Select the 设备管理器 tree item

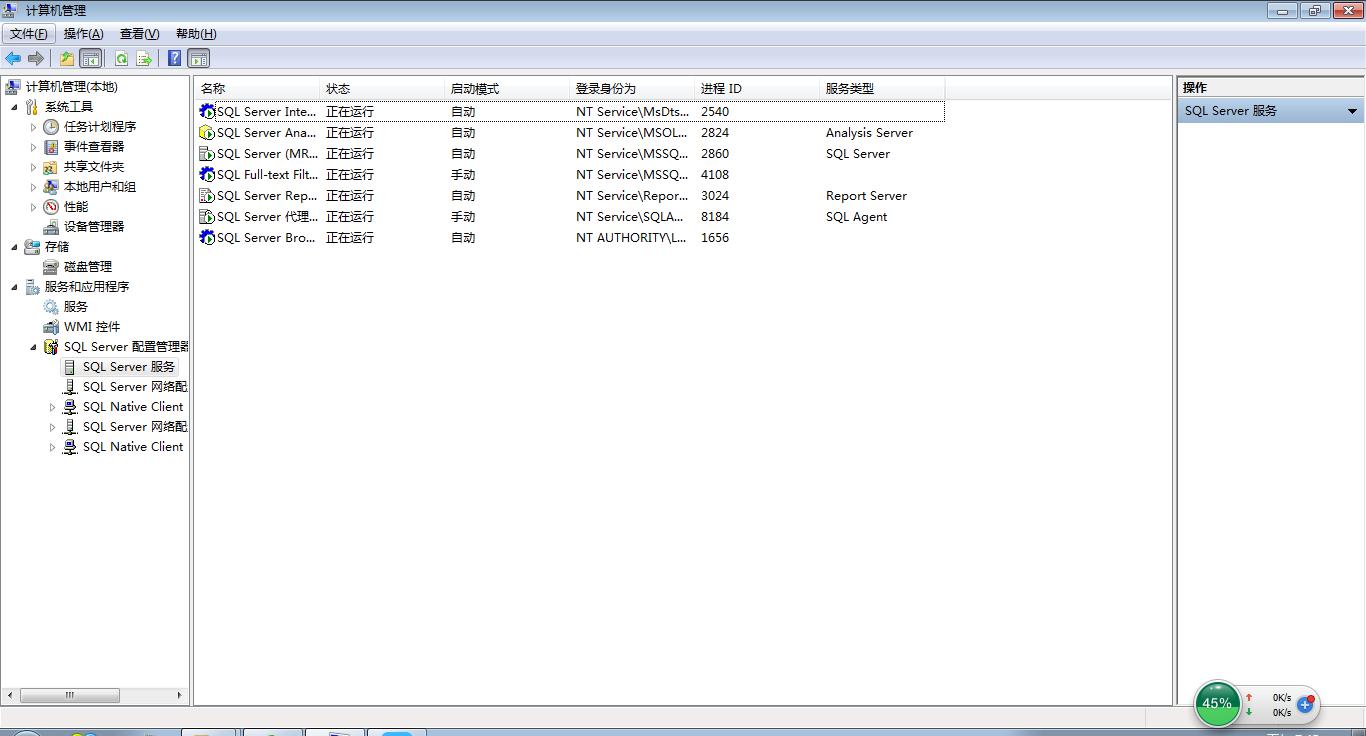pos(94,227)
